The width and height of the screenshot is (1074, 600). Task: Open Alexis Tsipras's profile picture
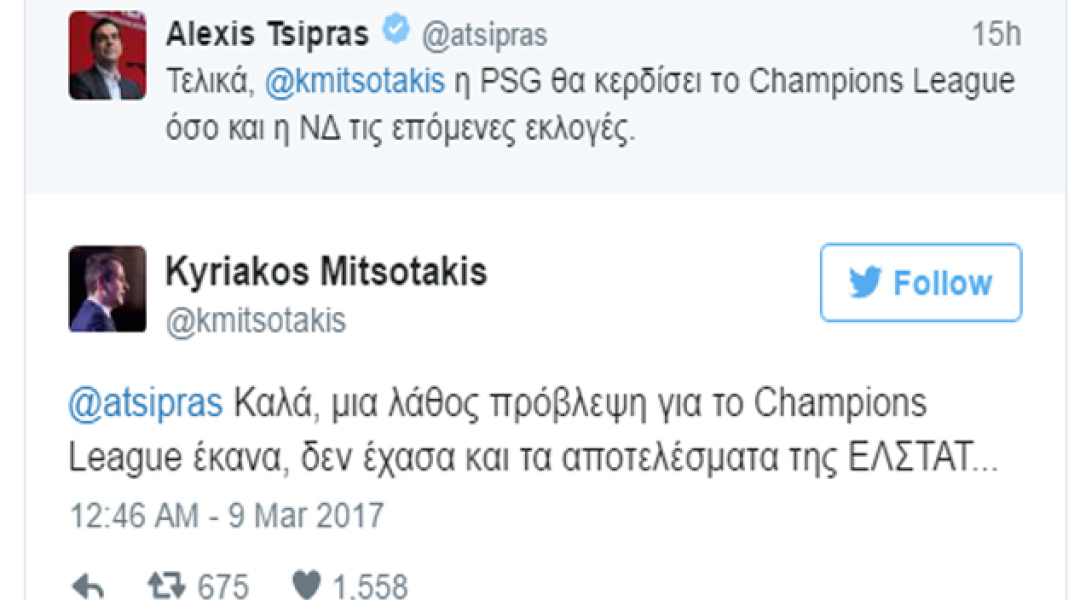click(x=107, y=55)
